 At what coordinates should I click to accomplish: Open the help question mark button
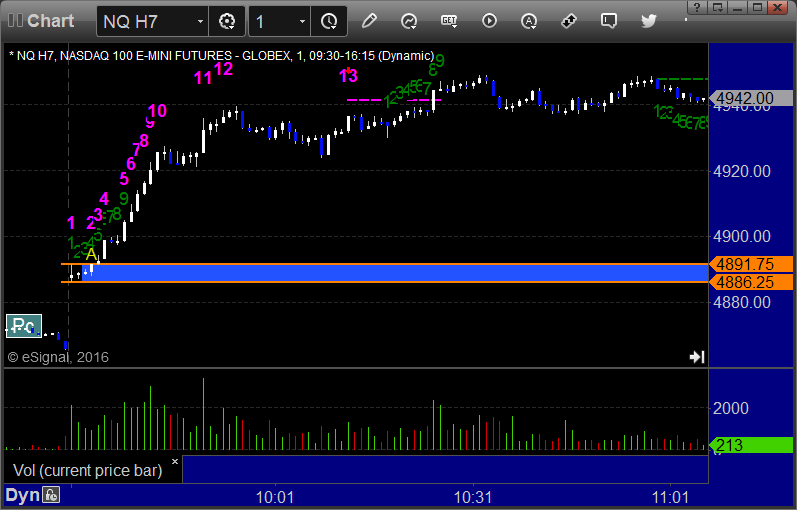(697, 7)
